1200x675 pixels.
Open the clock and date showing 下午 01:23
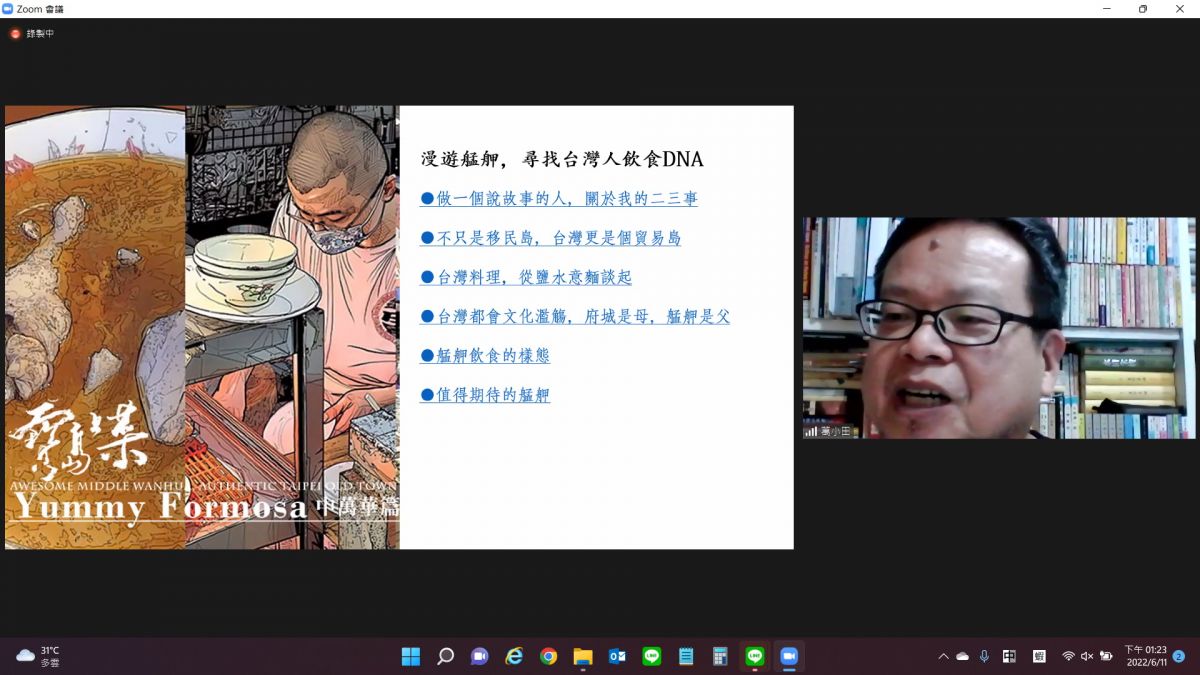click(x=1145, y=656)
